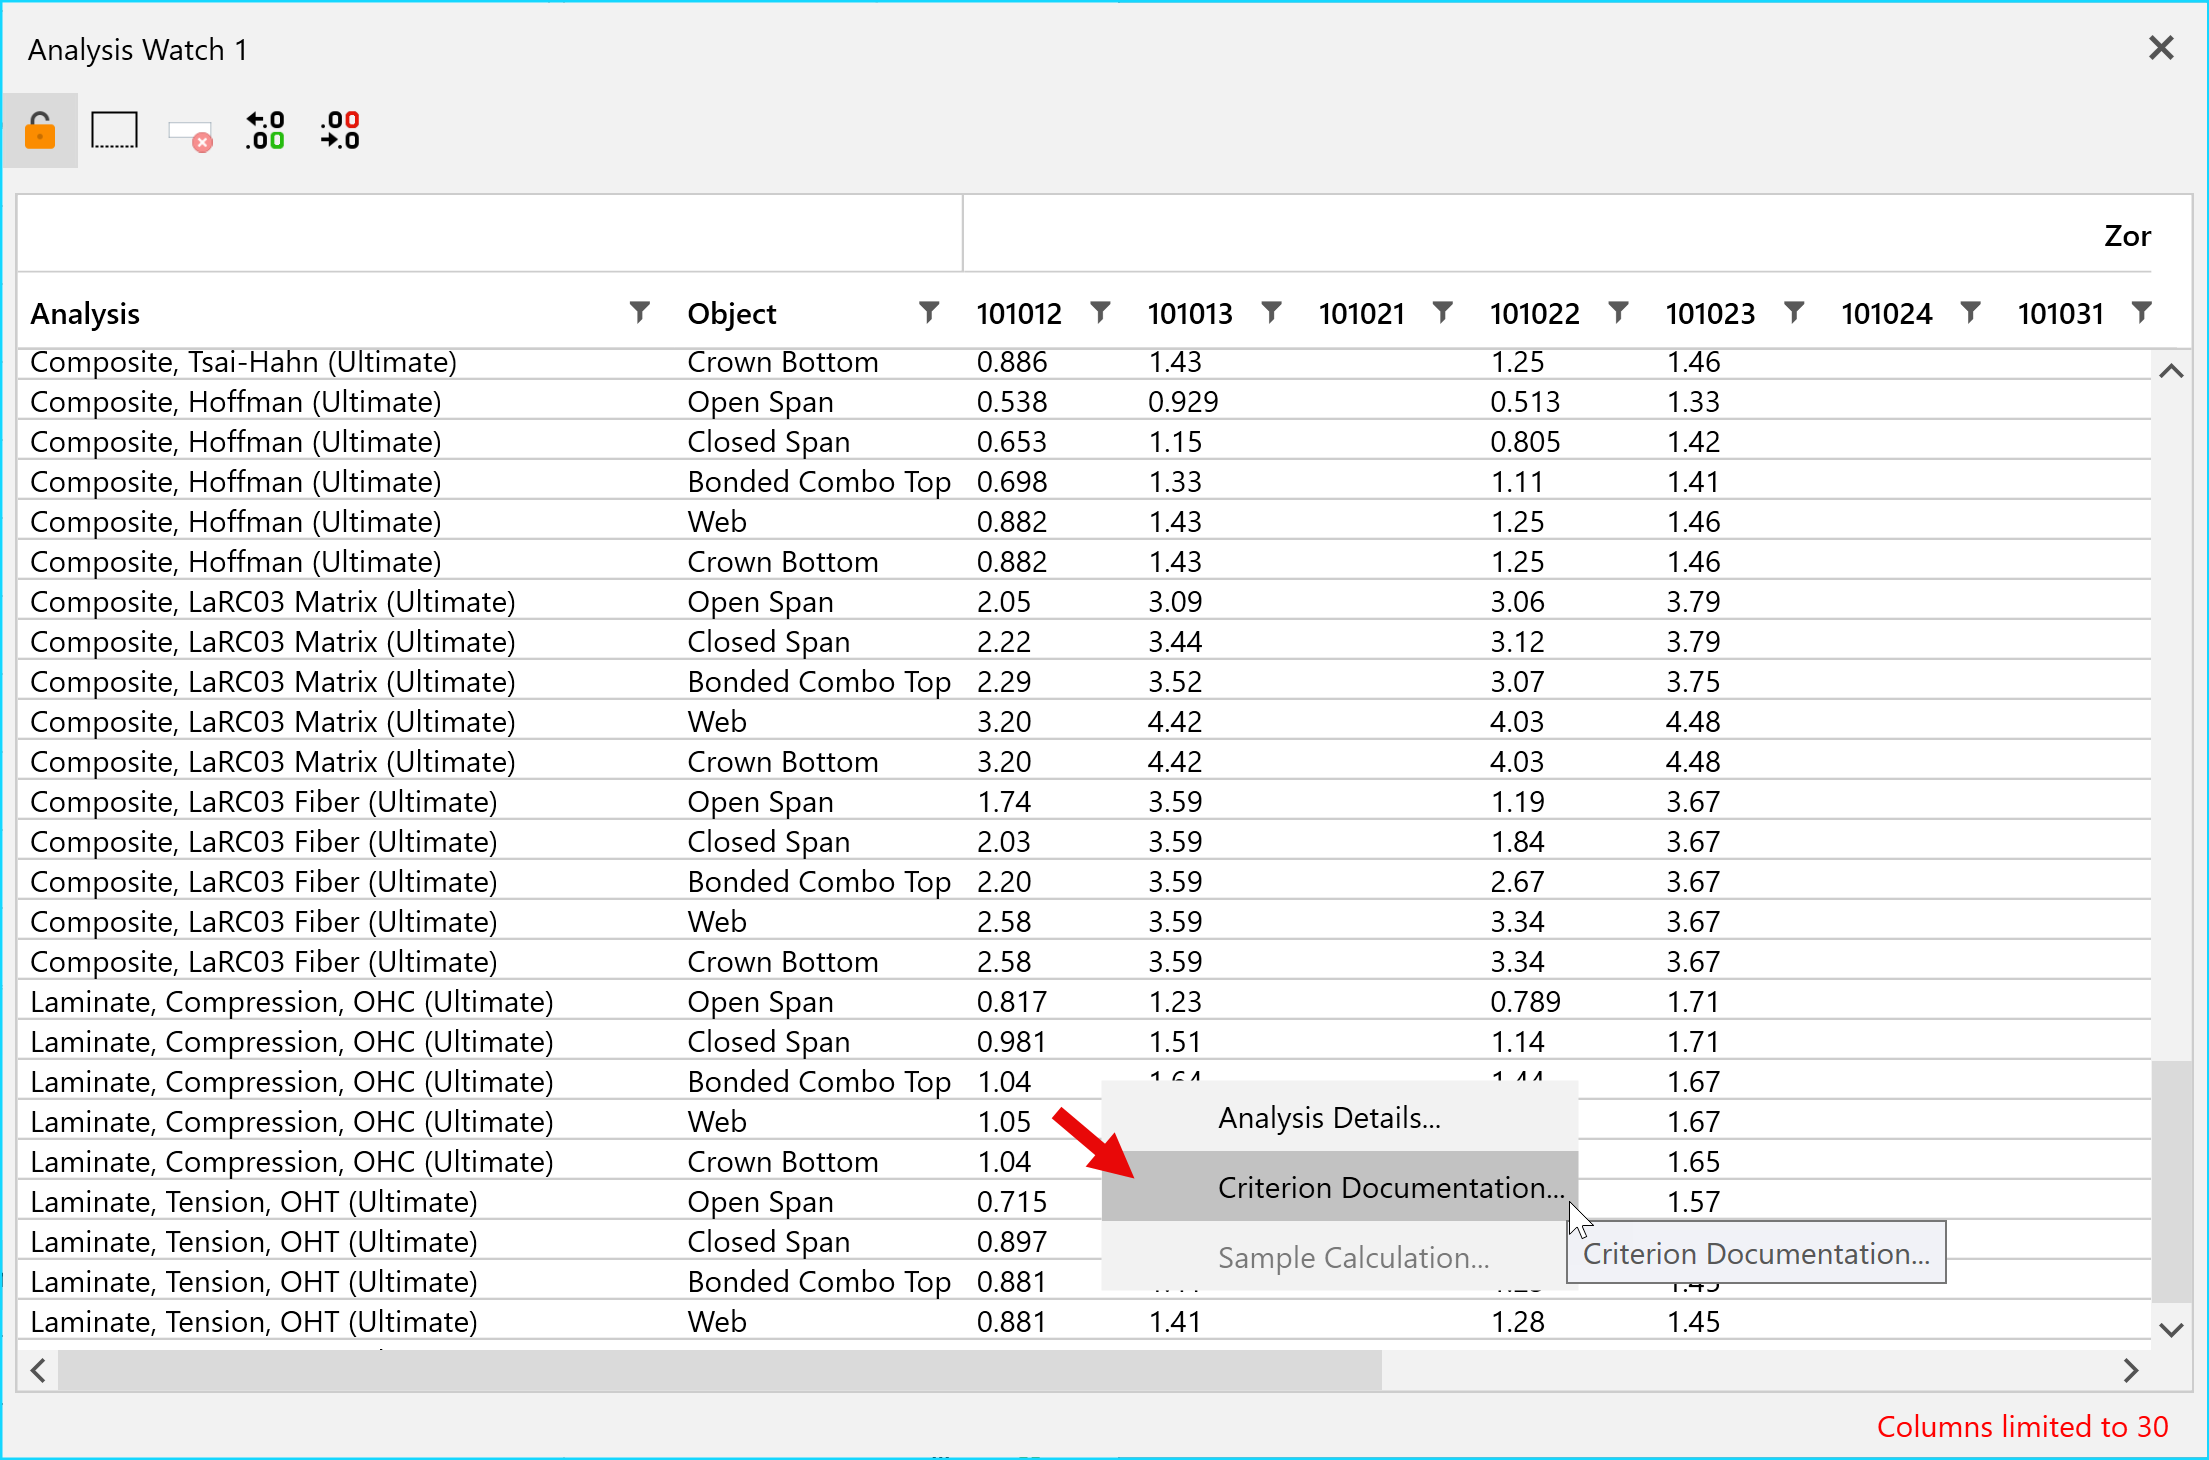Click the horizontal scrollbar thumb
This screenshot has width=2209, height=1460.
720,1370
